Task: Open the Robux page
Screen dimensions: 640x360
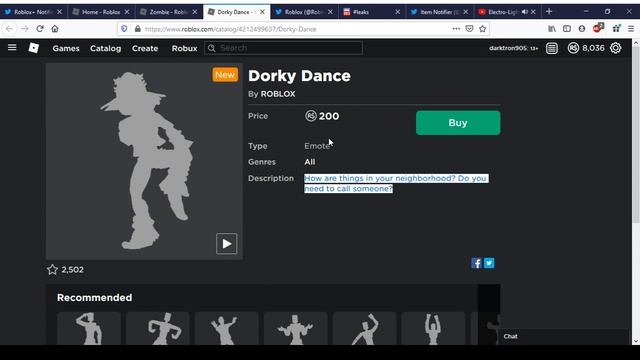Action: (x=184, y=48)
